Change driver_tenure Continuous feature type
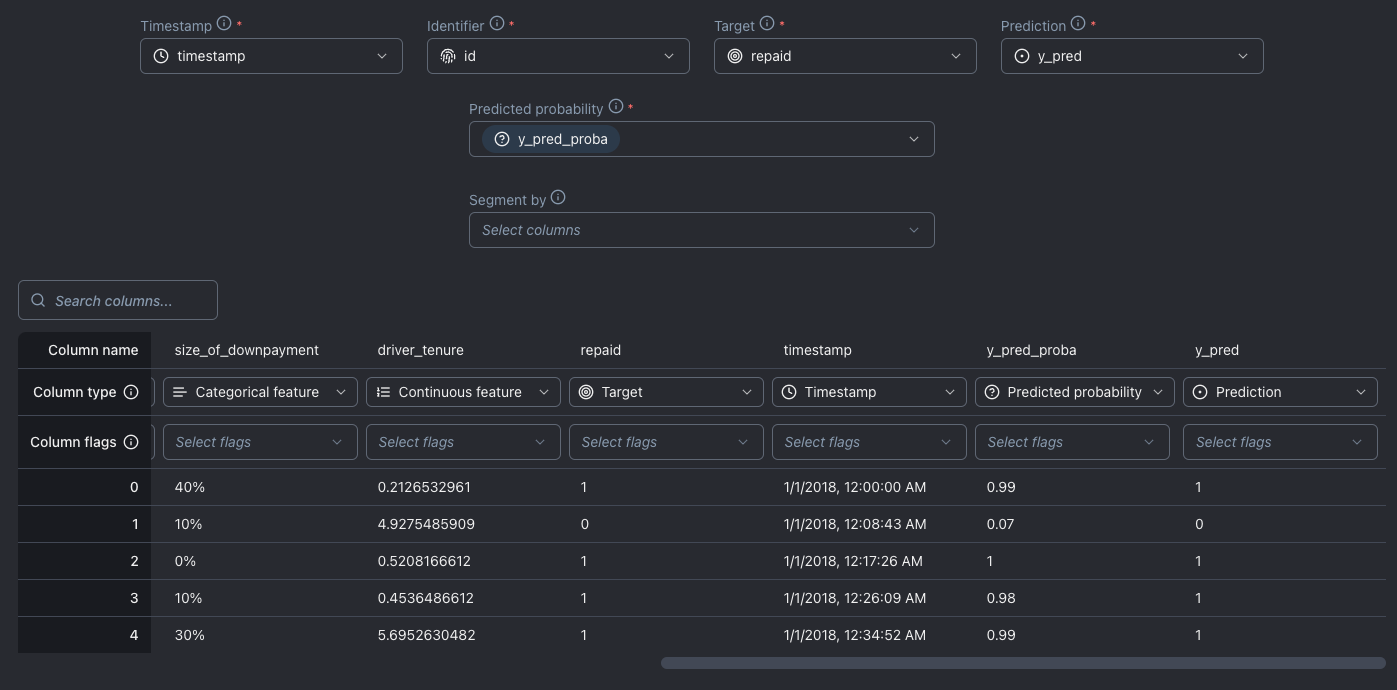Screen dimensions: 1397x690 tap(463, 392)
